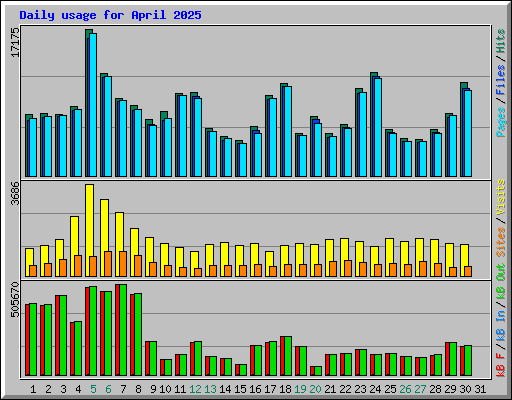512x400 pixels.
Task: Click the Files legend label
Action: pyautogui.click(x=501, y=80)
